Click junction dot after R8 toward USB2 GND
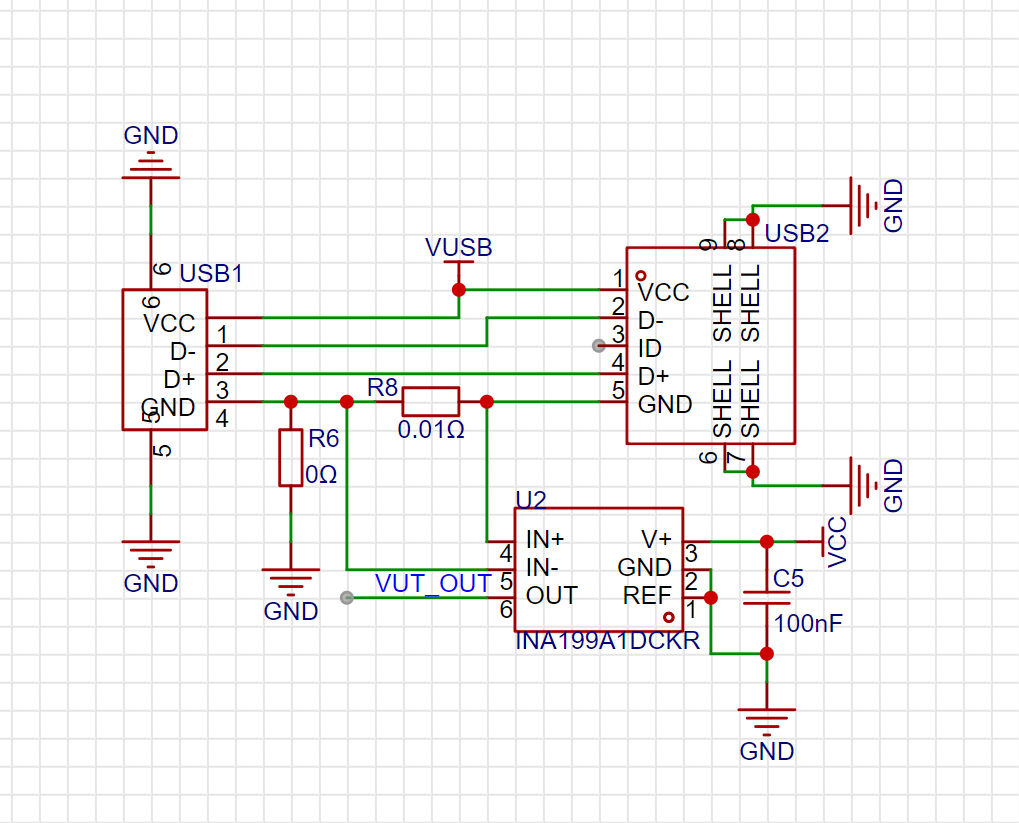 487,402
